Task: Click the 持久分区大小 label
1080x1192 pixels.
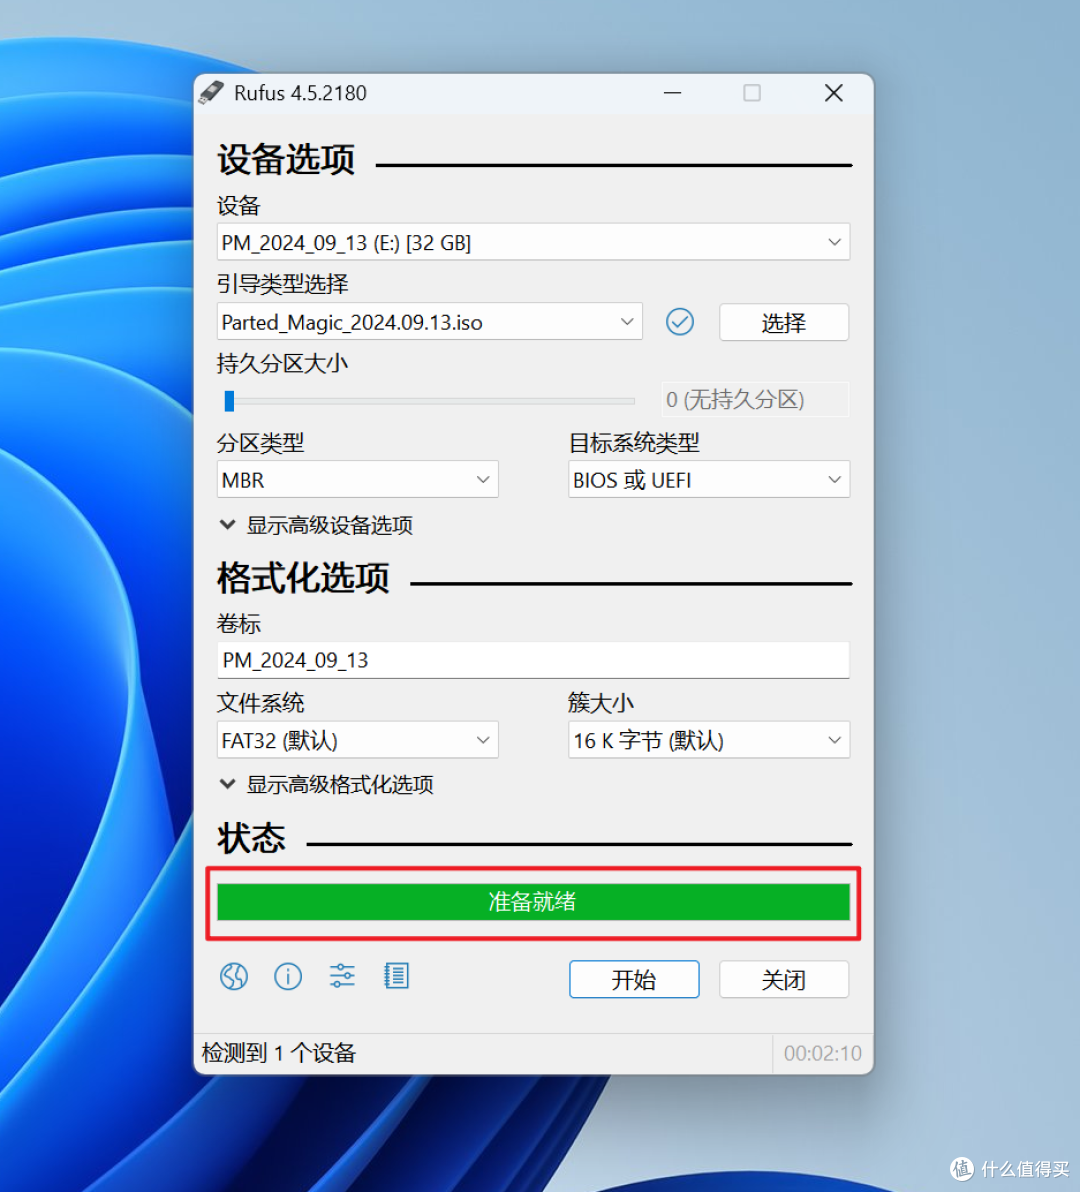Action: tap(283, 363)
